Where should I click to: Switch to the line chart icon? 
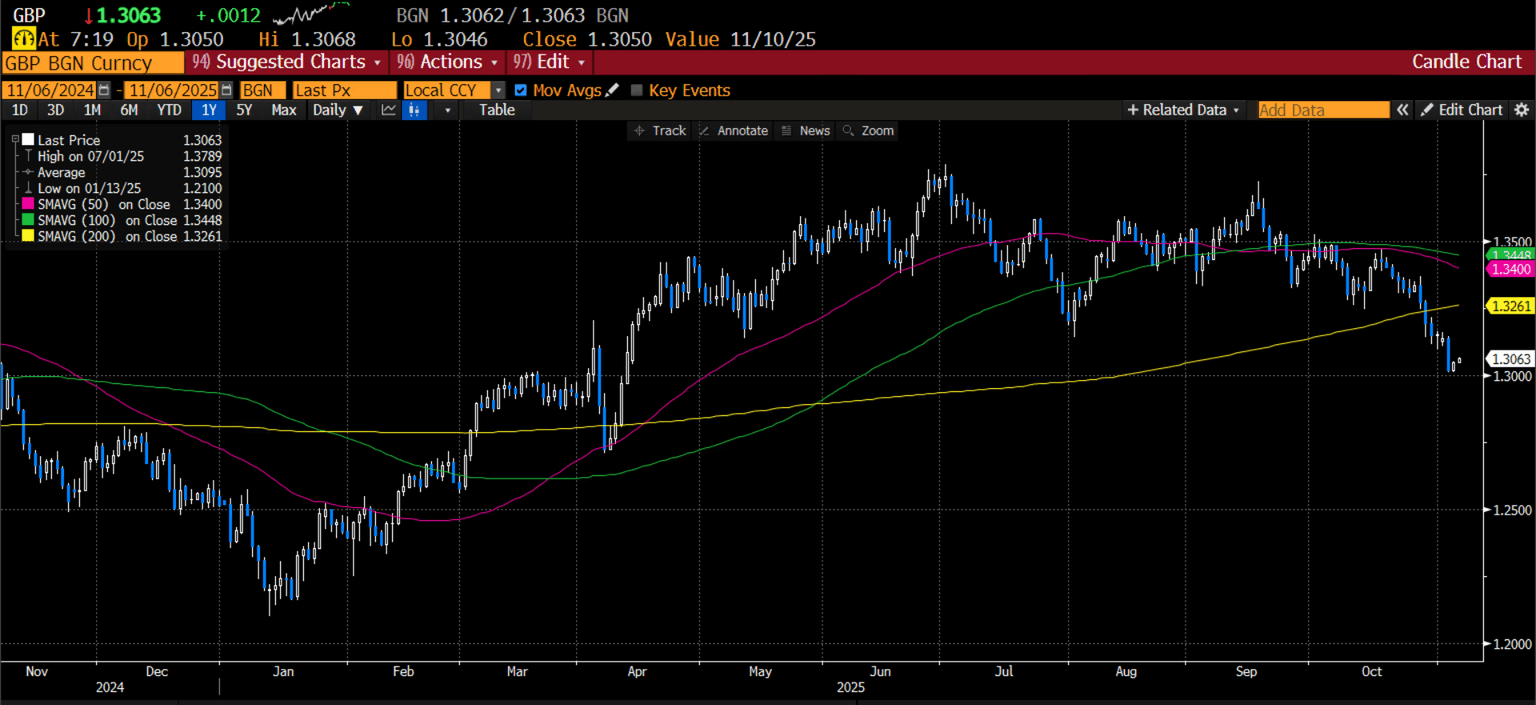point(389,110)
